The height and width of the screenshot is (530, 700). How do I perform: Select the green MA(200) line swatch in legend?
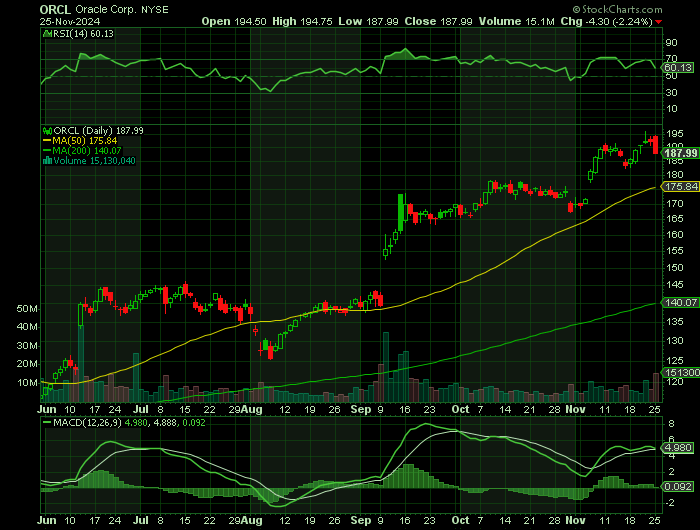47,150
